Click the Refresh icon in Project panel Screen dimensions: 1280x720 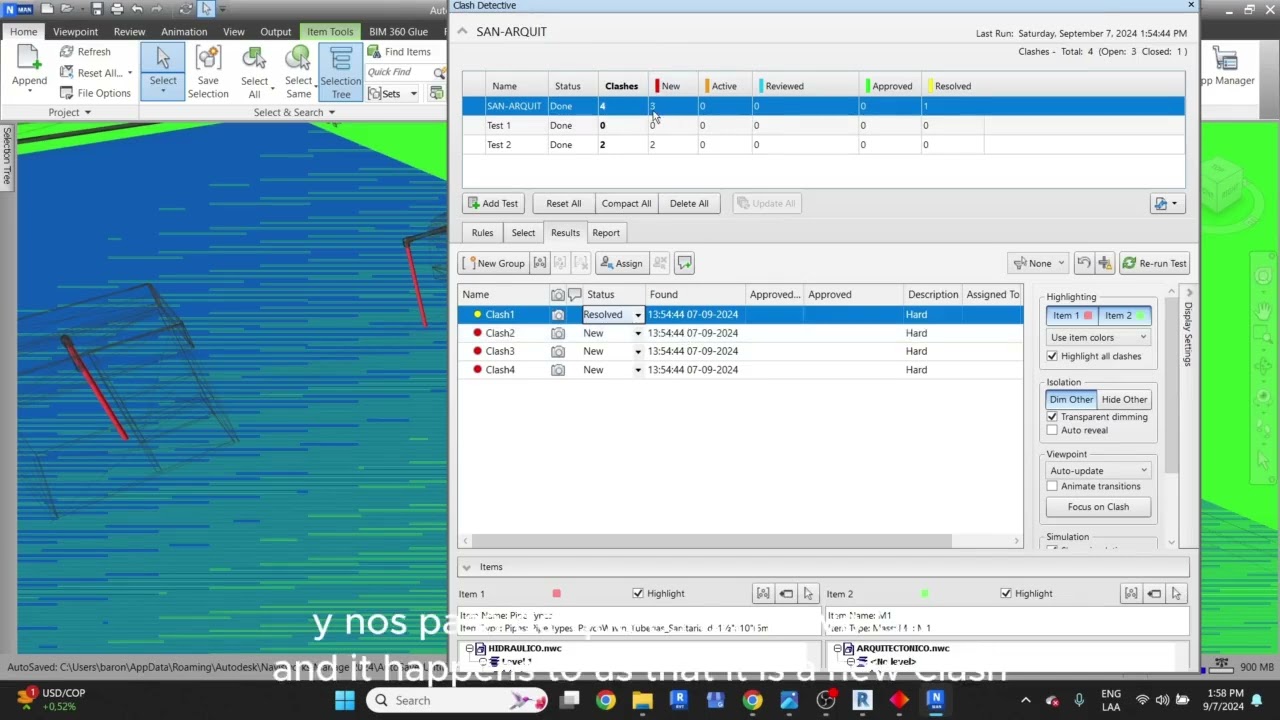pyautogui.click(x=66, y=52)
